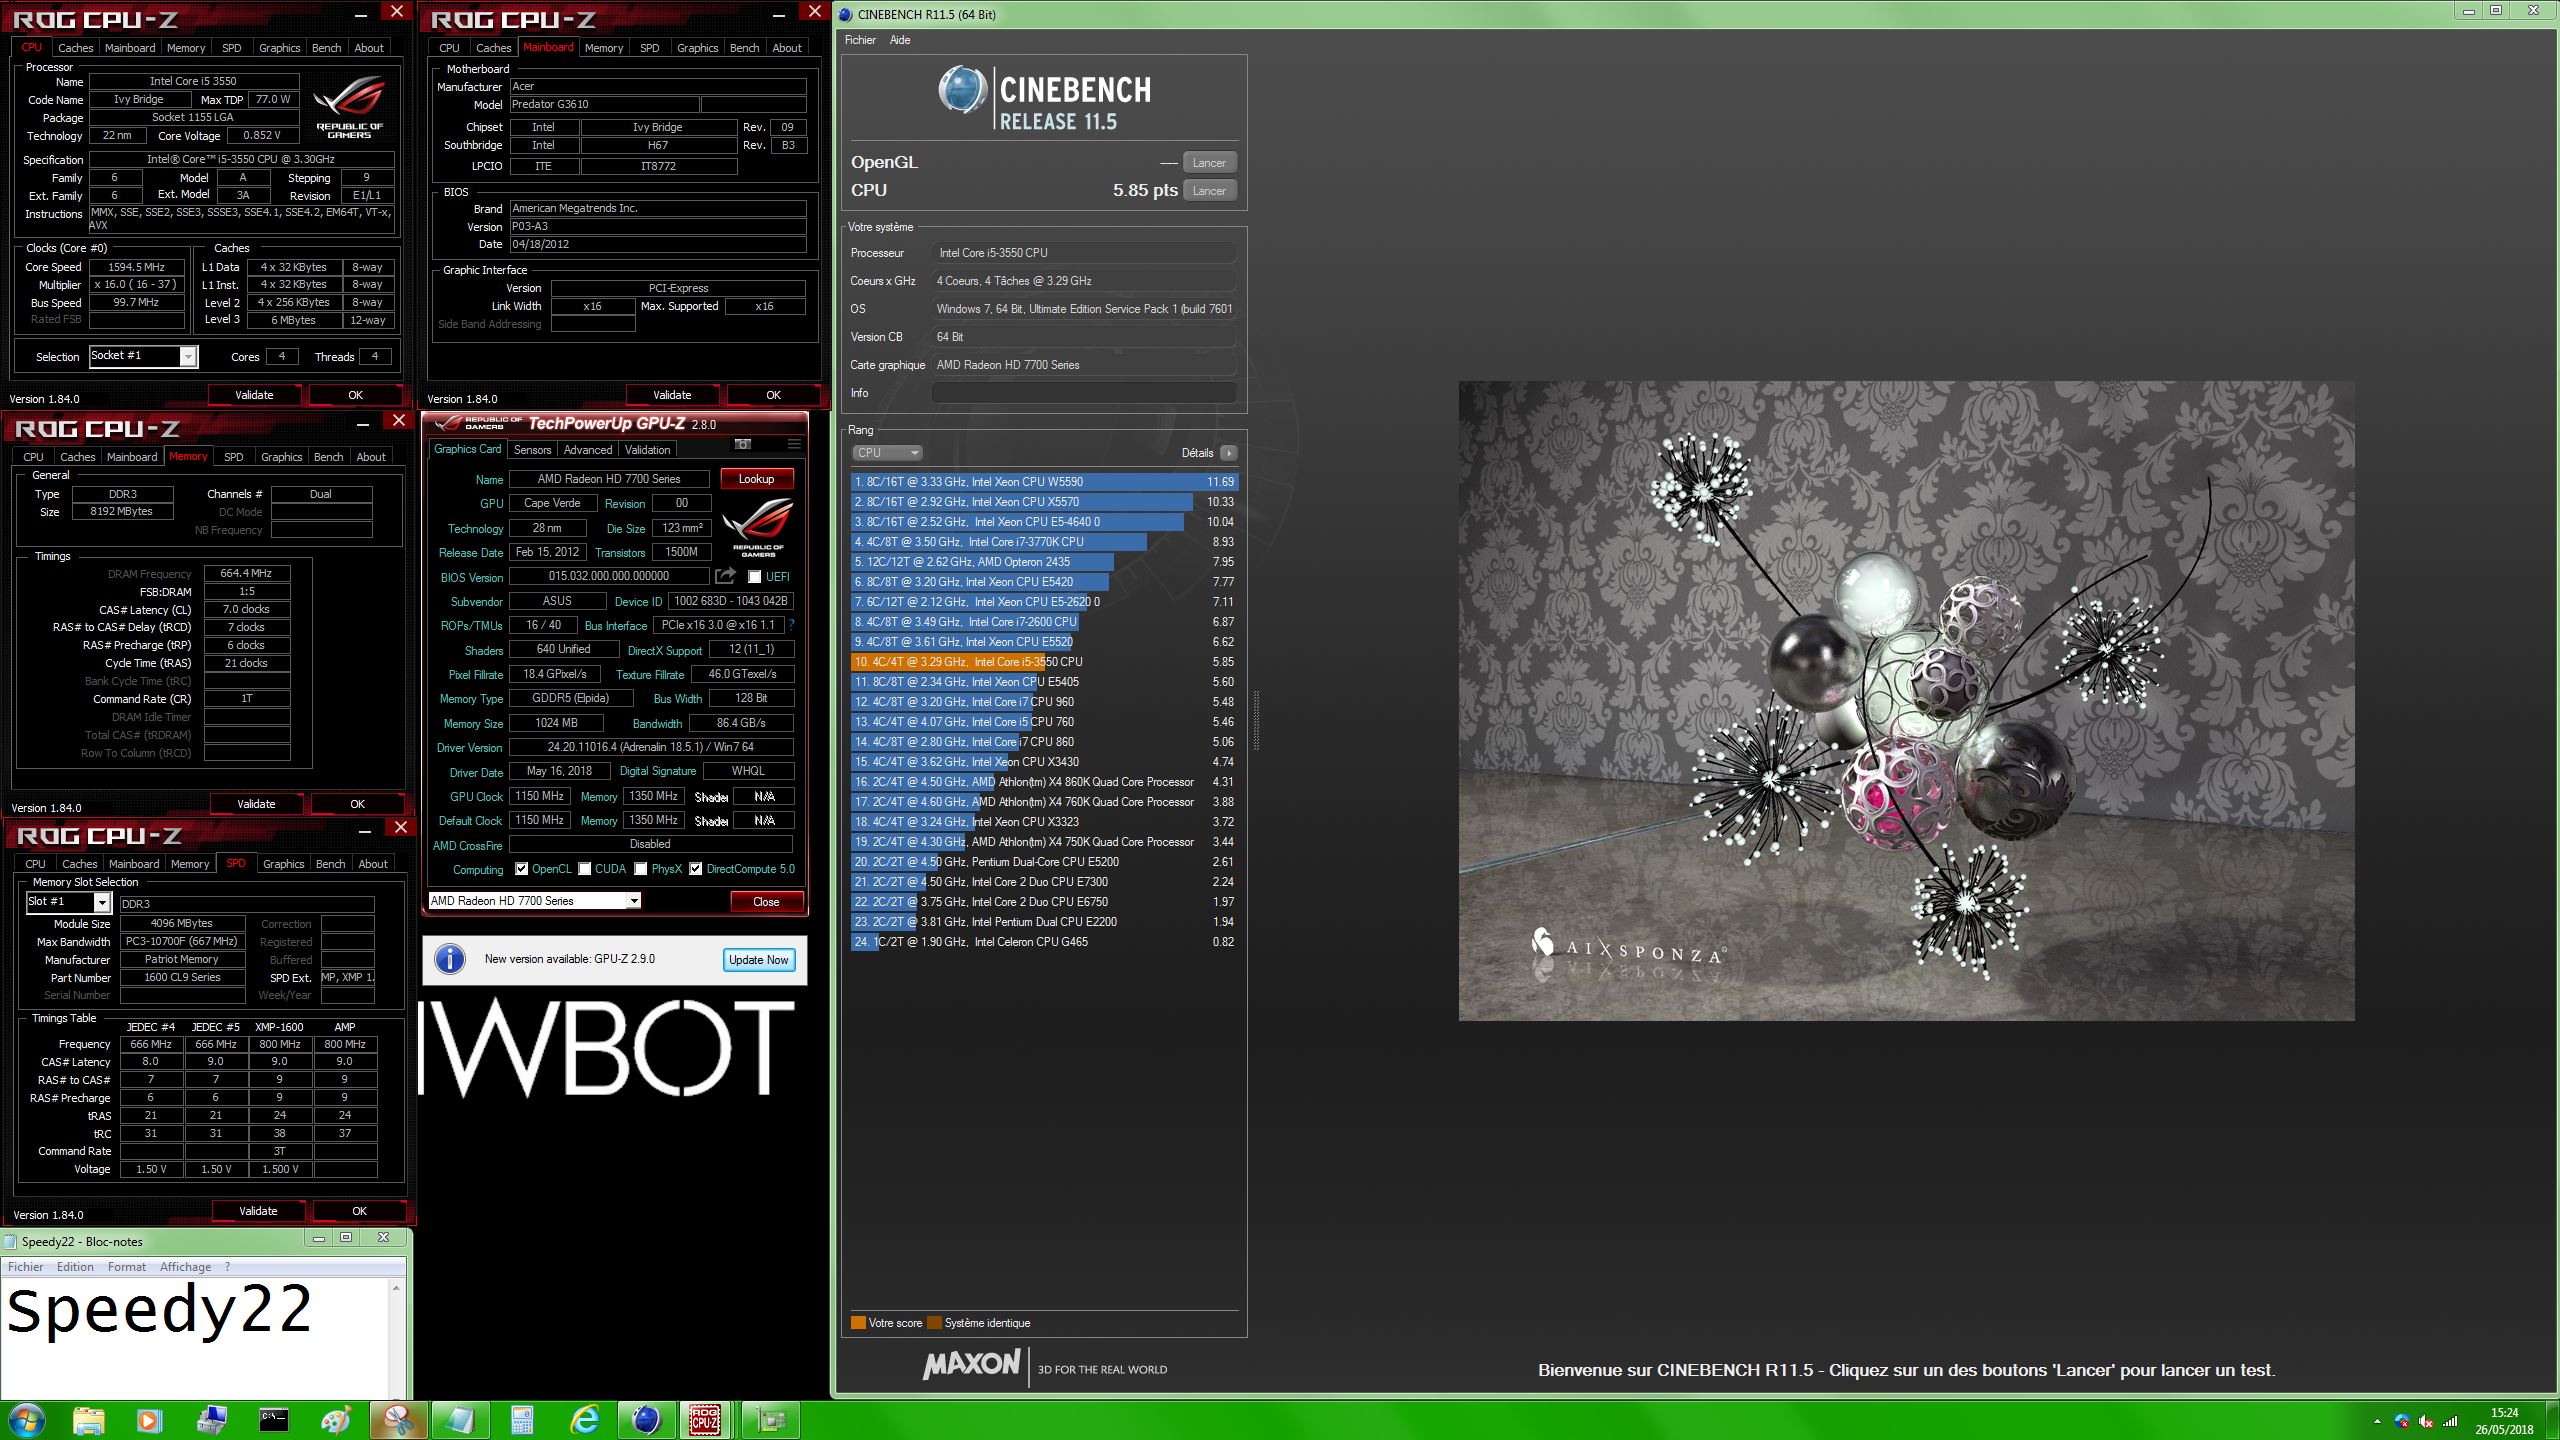Open the Sensors tab in GPU-Z
The width and height of the screenshot is (2560, 1440).
(x=532, y=450)
